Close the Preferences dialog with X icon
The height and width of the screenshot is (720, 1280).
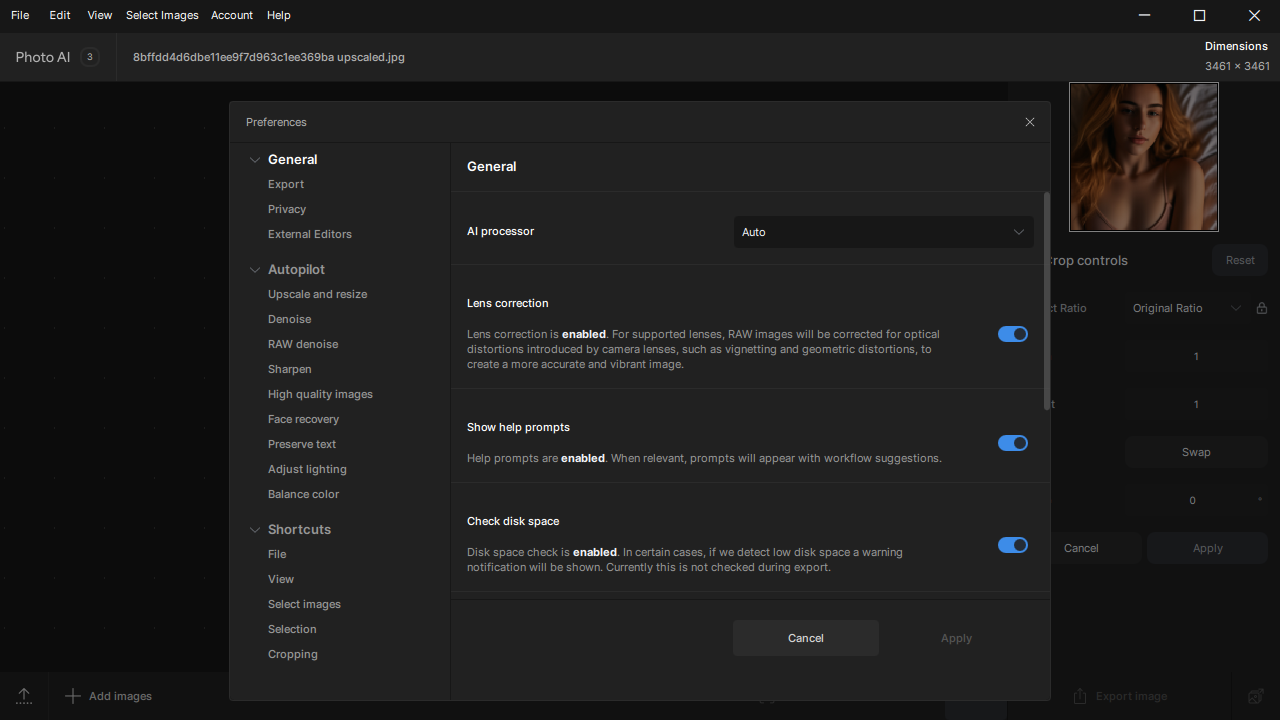click(x=1030, y=122)
